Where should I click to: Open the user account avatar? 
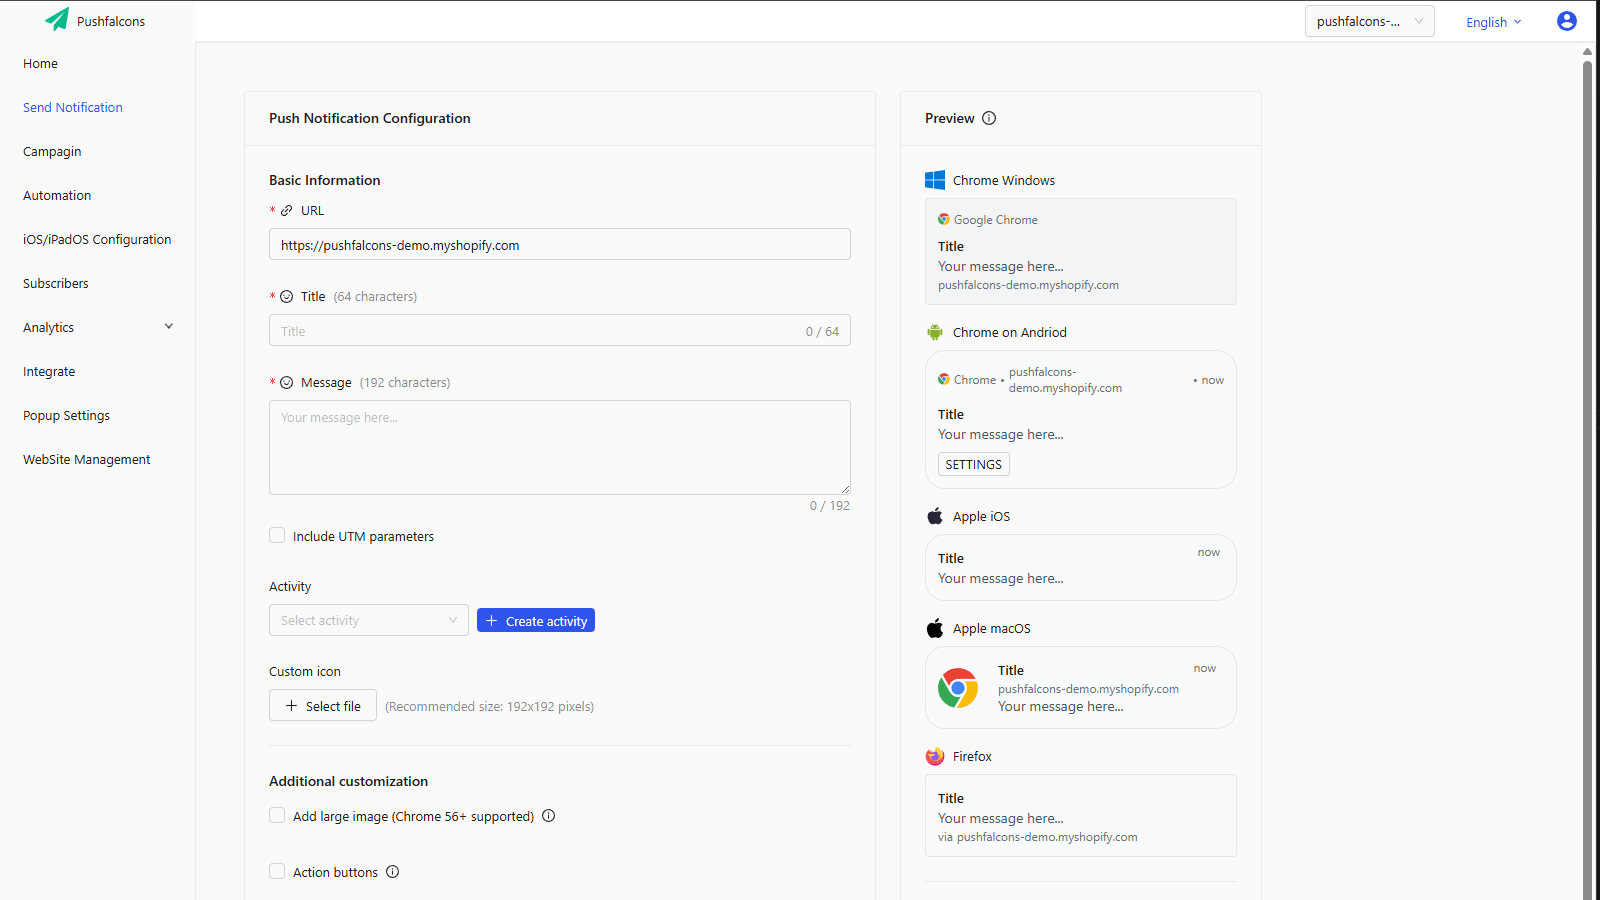click(x=1566, y=20)
